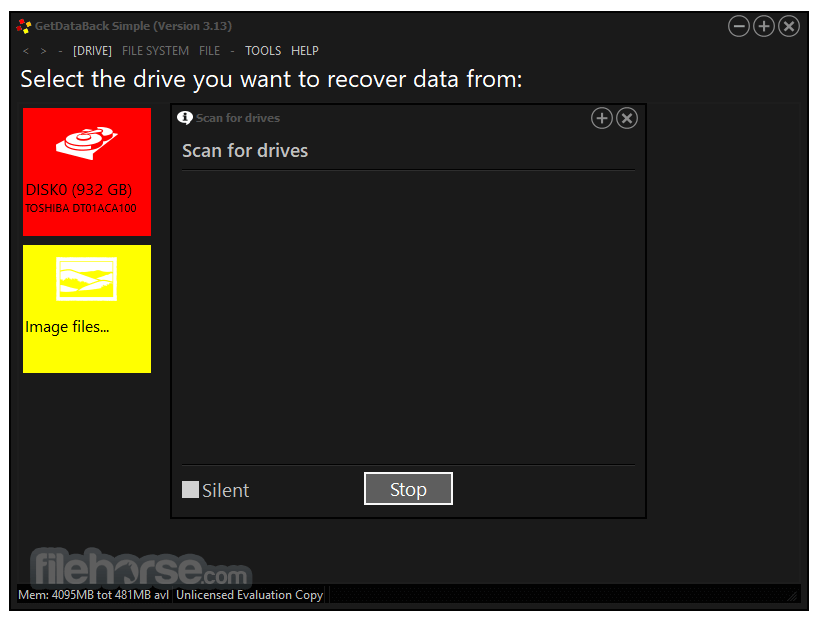This screenshot has width=820, height=620.
Task: Open the Image files... tile
Action: pyautogui.click(x=87, y=309)
